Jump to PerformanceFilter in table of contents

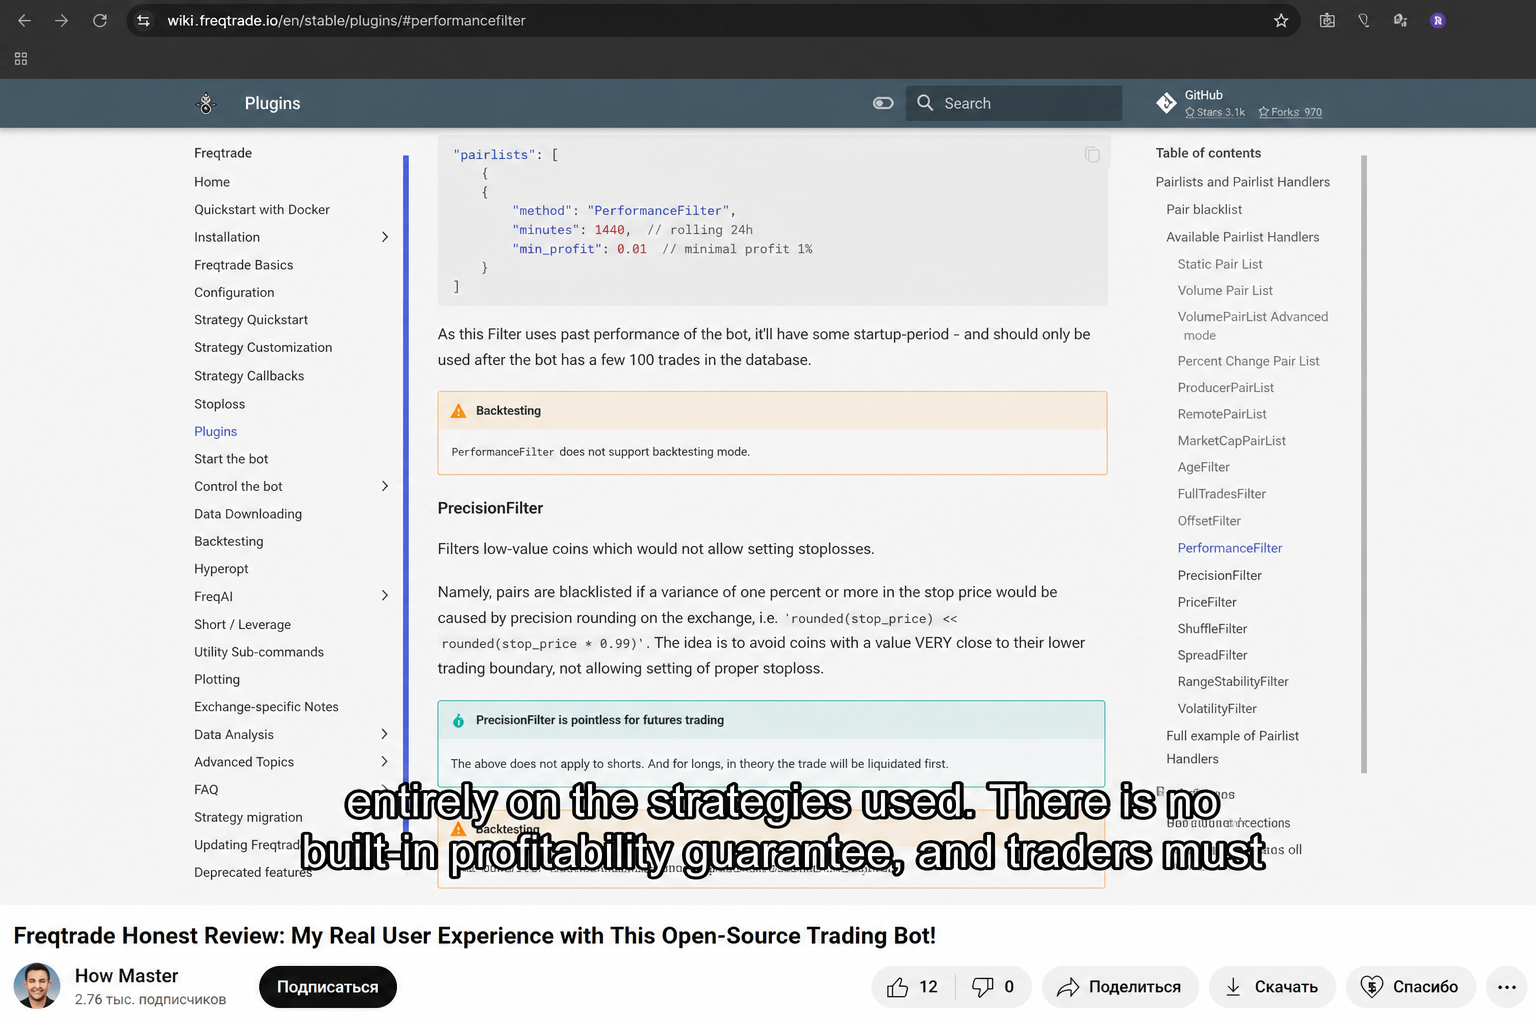pos(1230,548)
